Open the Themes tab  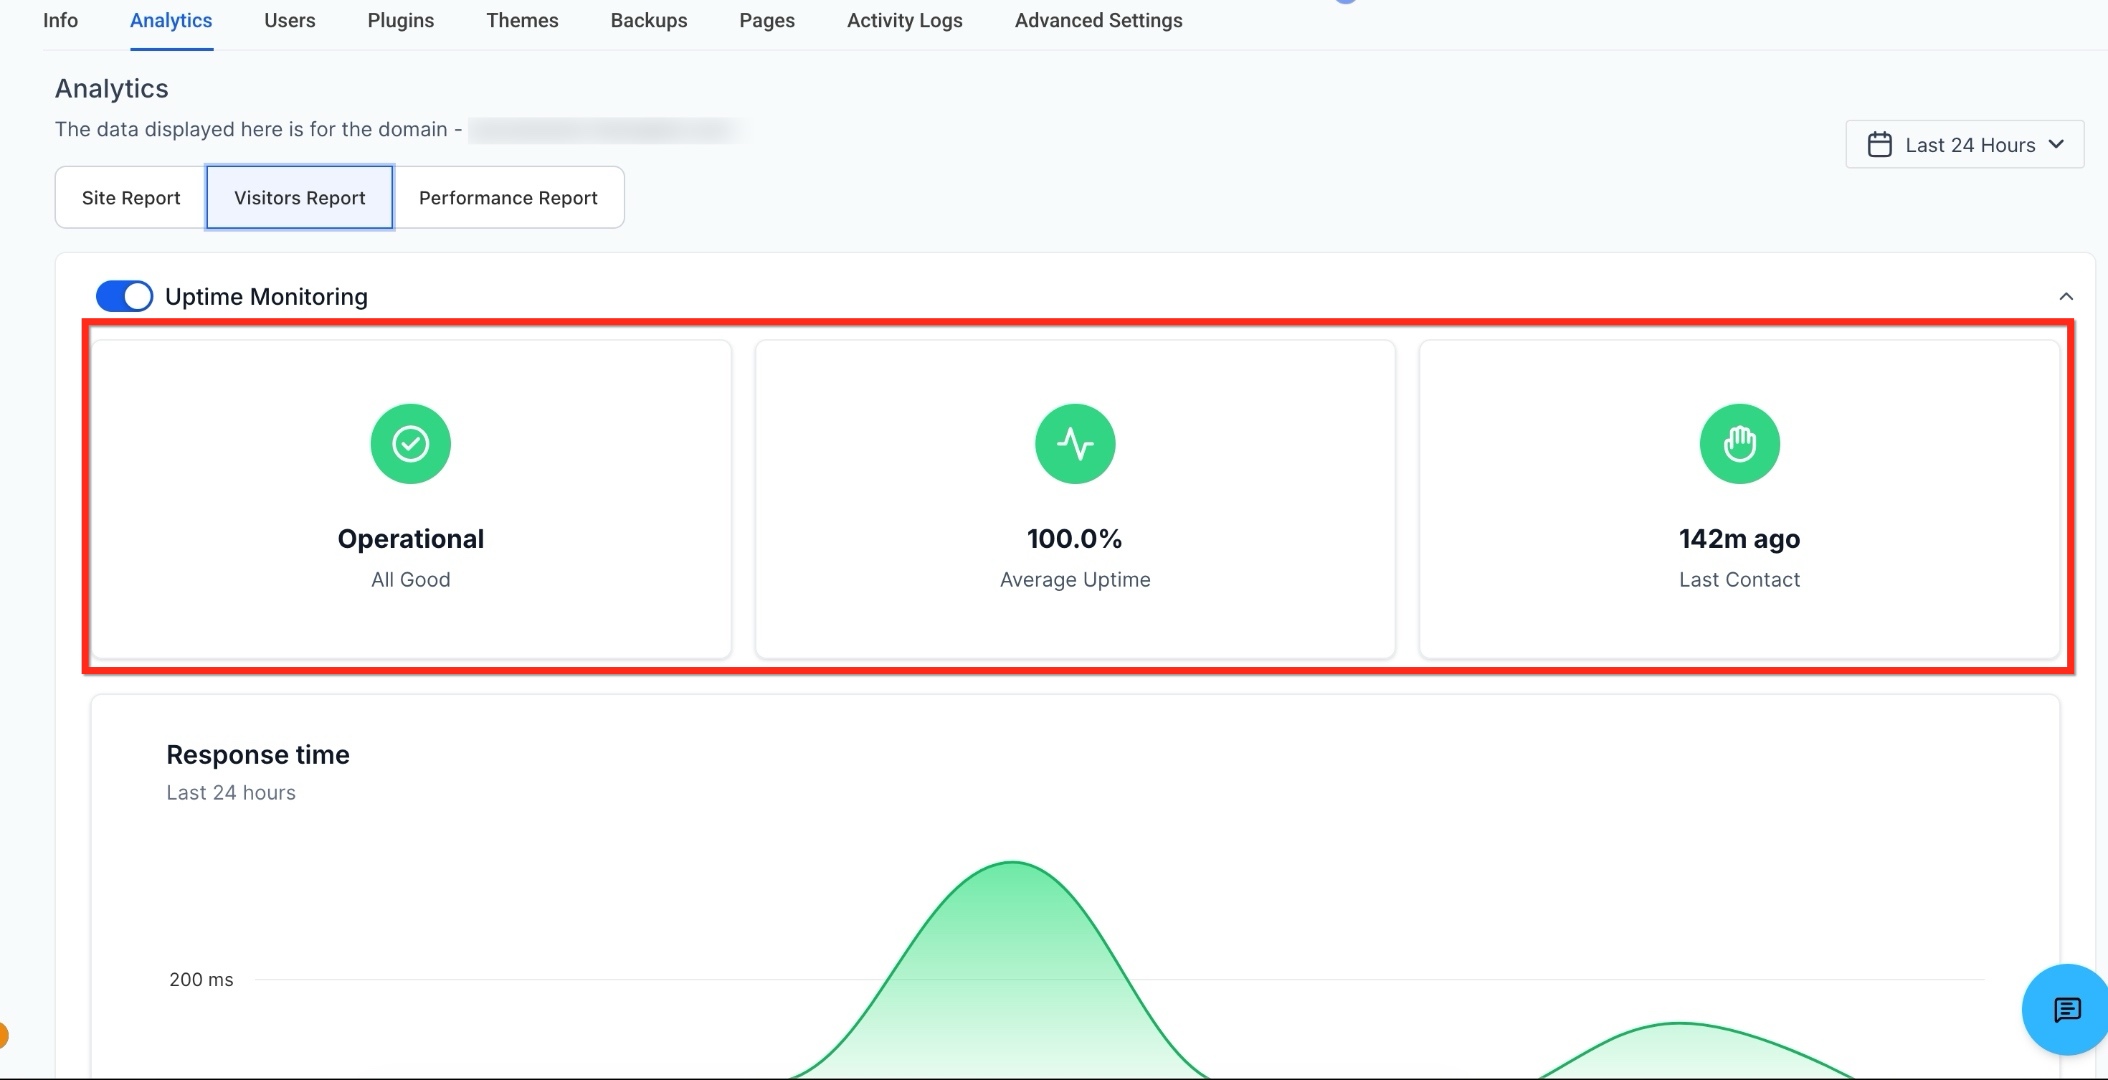(522, 21)
